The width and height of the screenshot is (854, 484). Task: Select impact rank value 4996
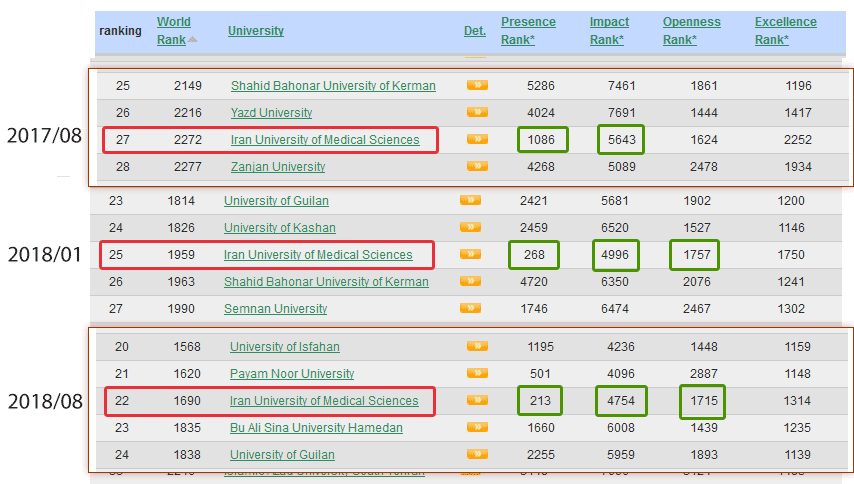click(x=615, y=255)
